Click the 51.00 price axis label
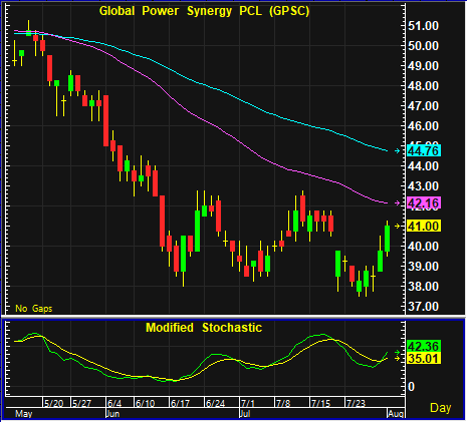 pyautogui.click(x=423, y=26)
